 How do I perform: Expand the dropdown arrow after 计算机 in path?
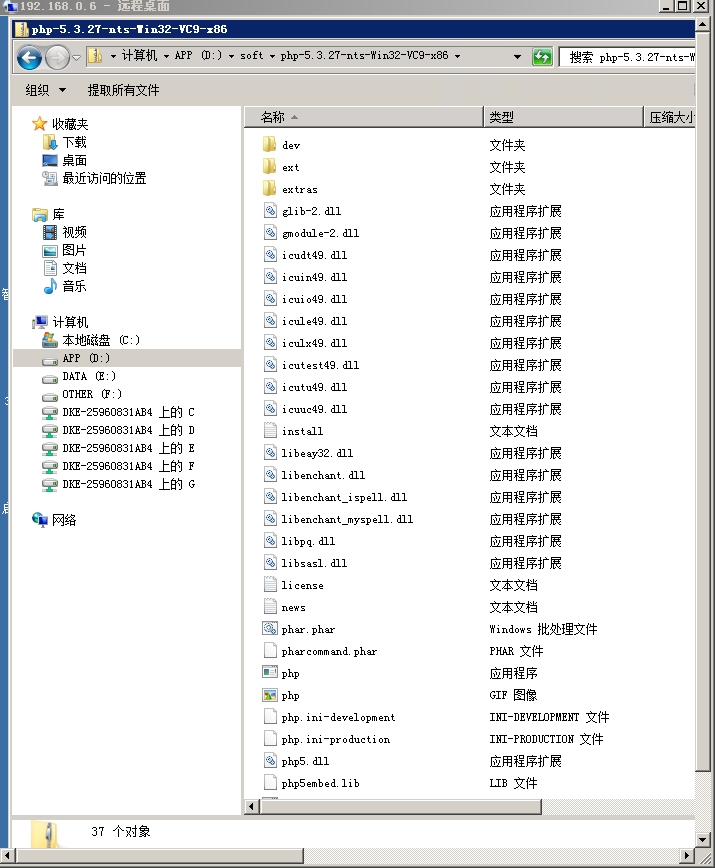click(x=166, y=56)
